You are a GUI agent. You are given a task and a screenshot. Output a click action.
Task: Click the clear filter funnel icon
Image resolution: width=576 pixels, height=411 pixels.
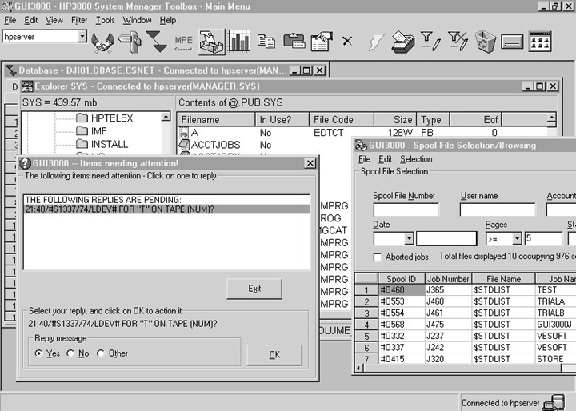[x=458, y=41]
